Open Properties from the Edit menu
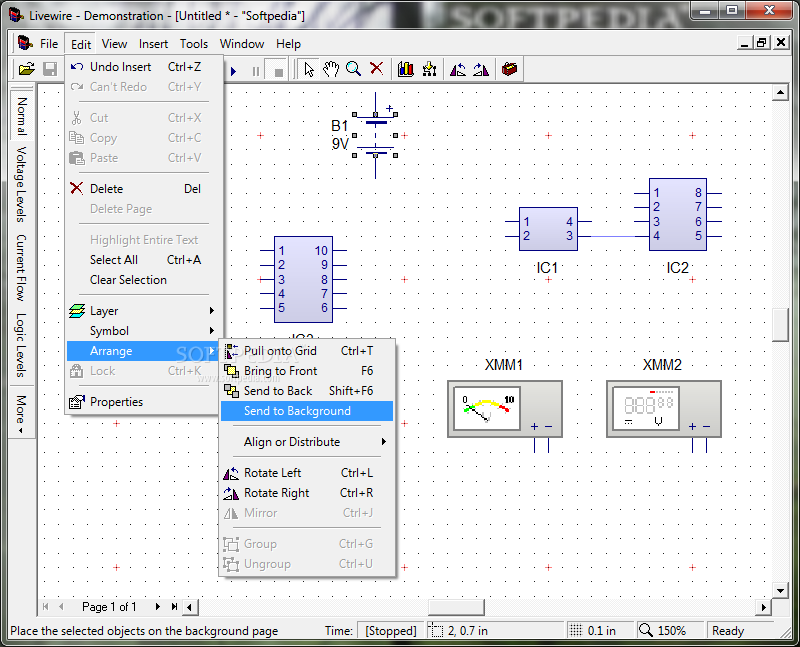The width and height of the screenshot is (800, 647). (144, 402)
